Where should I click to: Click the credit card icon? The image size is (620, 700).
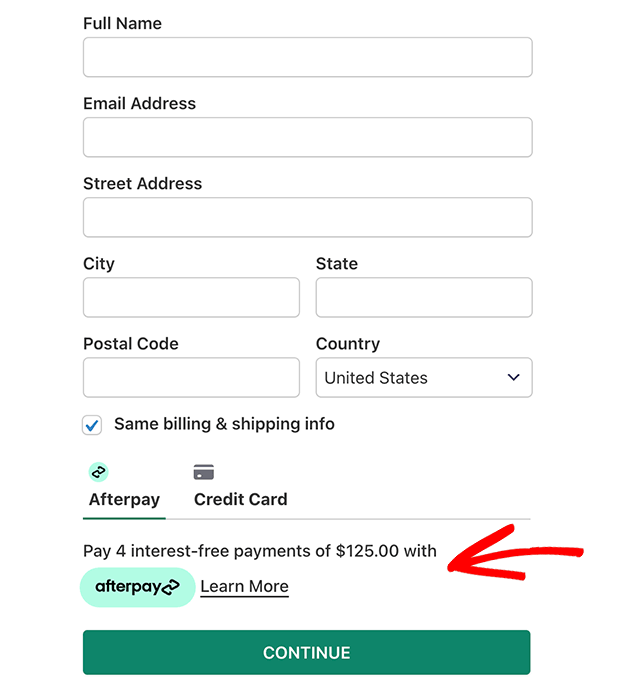point(204,472)
